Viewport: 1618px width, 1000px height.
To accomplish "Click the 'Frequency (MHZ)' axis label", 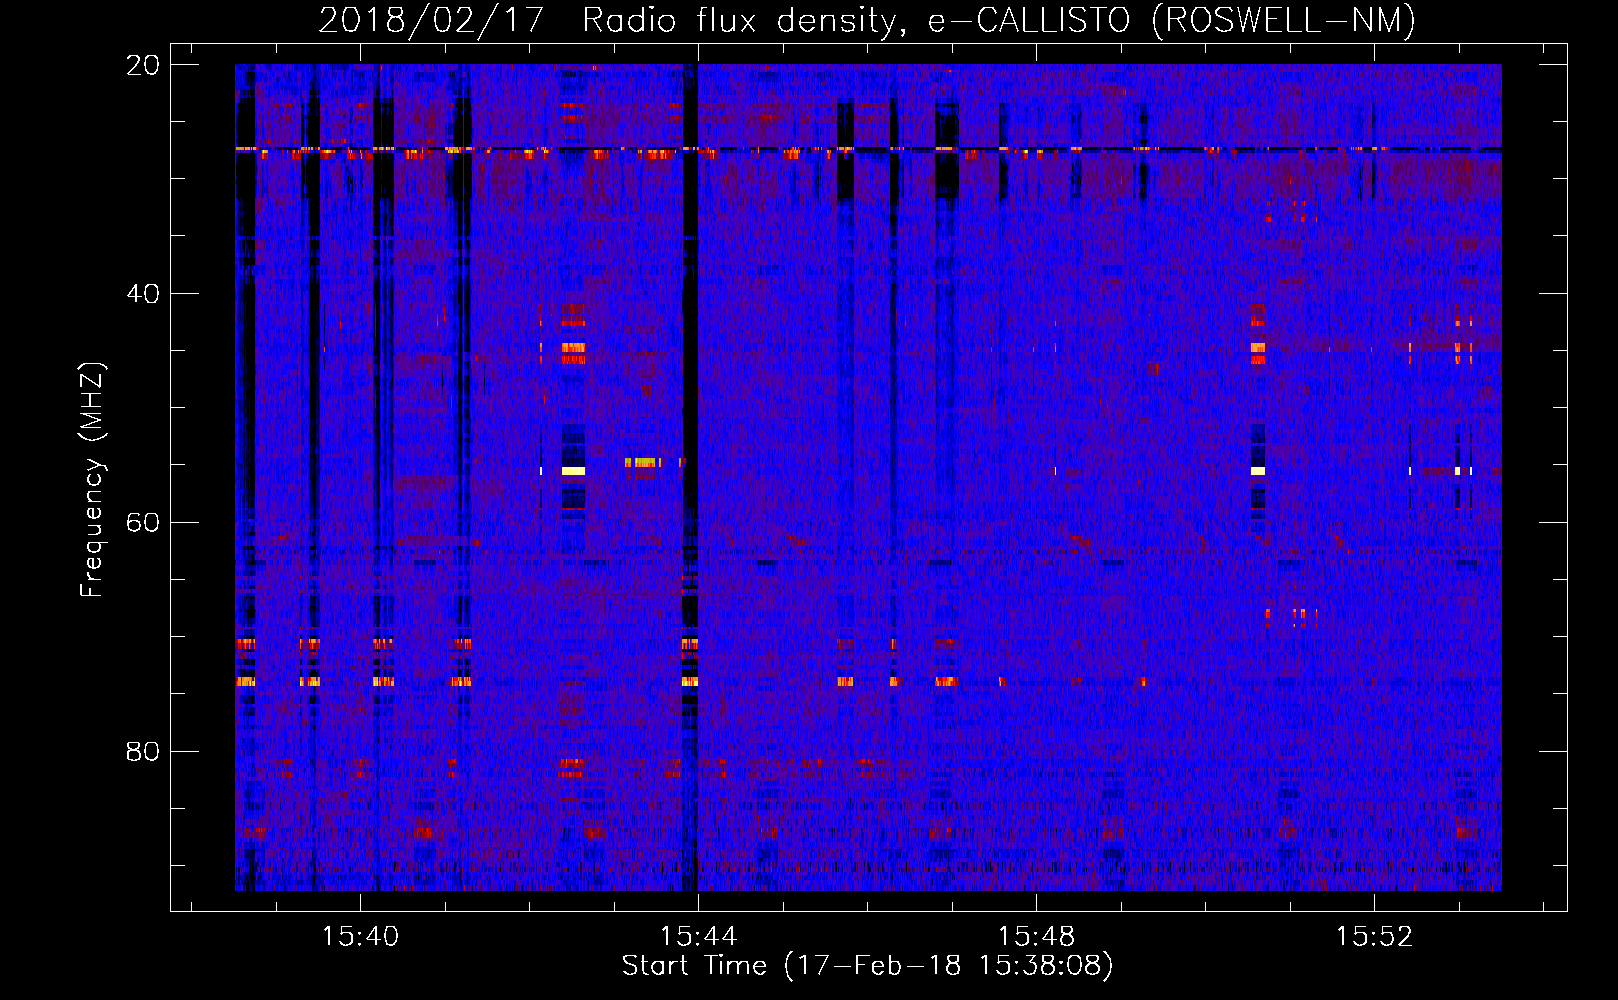I will coord(92,480).
